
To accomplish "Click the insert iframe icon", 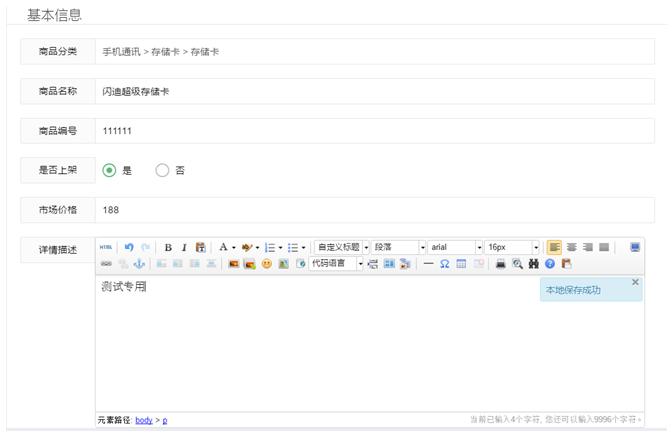I will point(300,264).
